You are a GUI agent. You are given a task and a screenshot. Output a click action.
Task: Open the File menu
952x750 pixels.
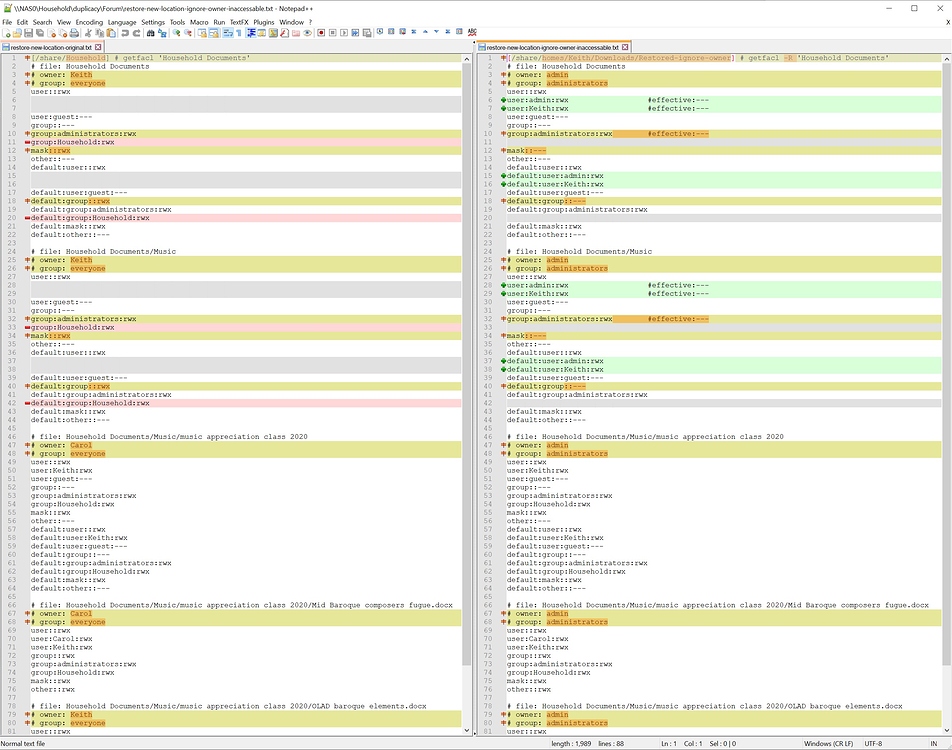pos(7,22)
